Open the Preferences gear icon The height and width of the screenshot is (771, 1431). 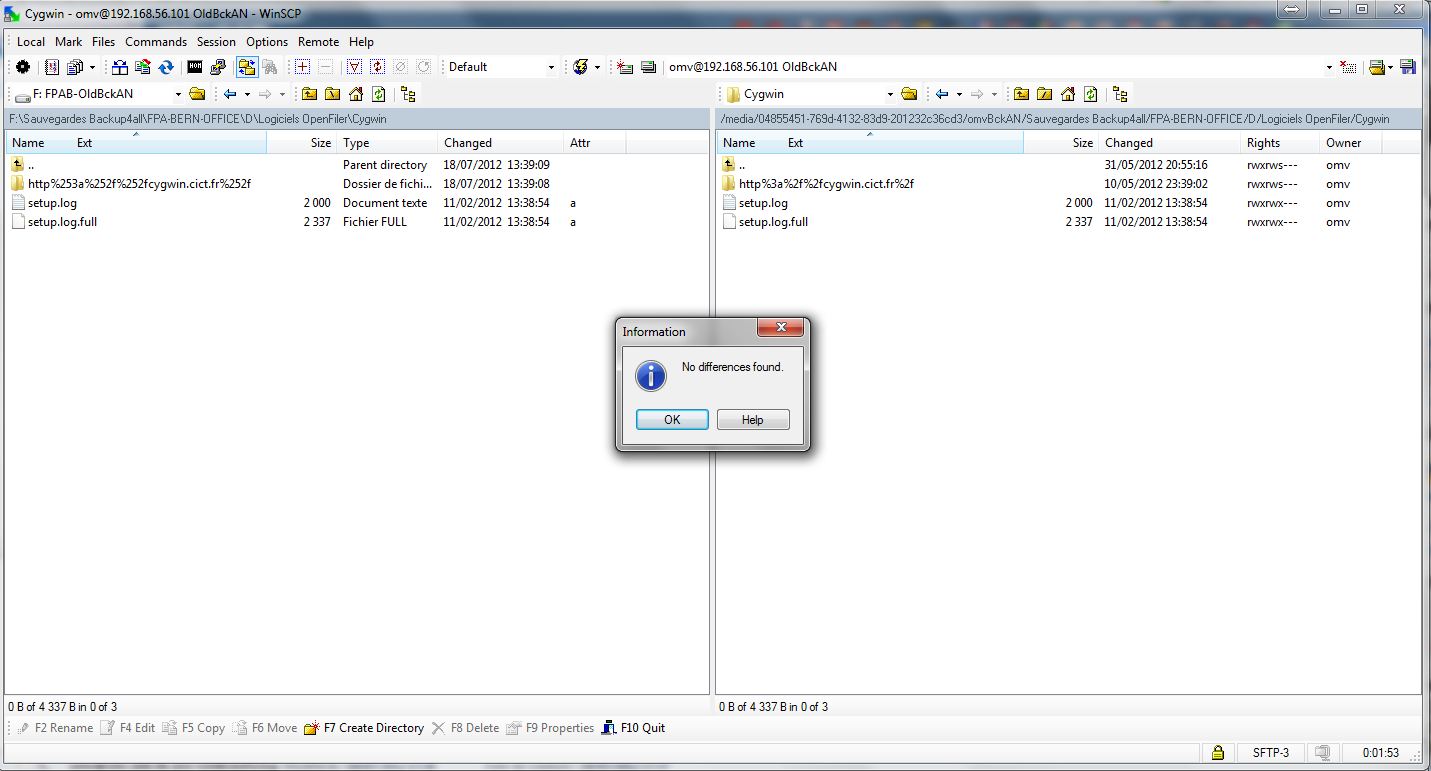(22, 67)
